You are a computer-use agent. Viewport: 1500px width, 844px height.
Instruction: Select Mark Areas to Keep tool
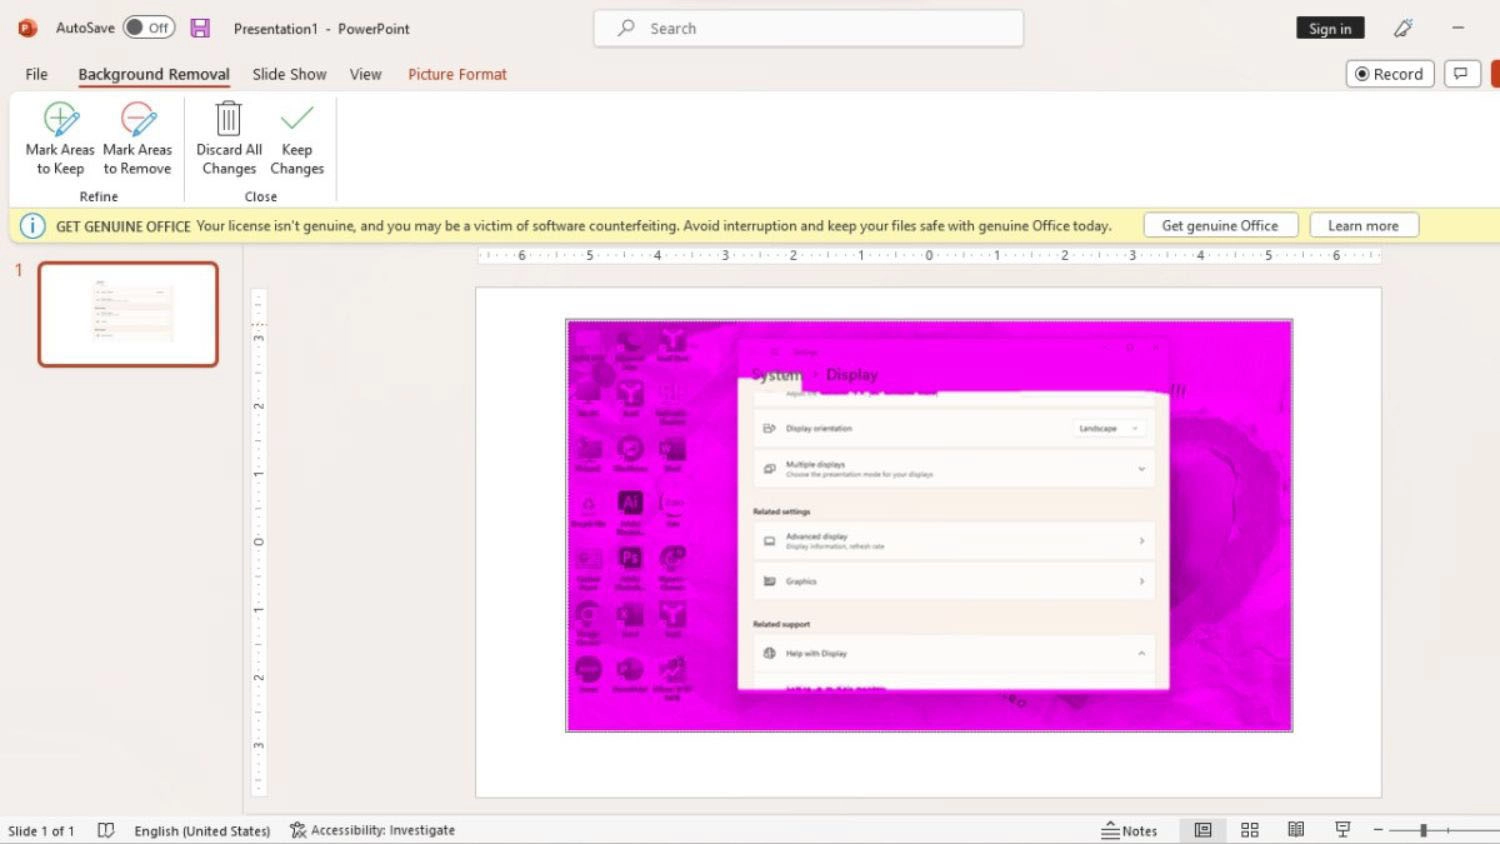pos(60,139)
